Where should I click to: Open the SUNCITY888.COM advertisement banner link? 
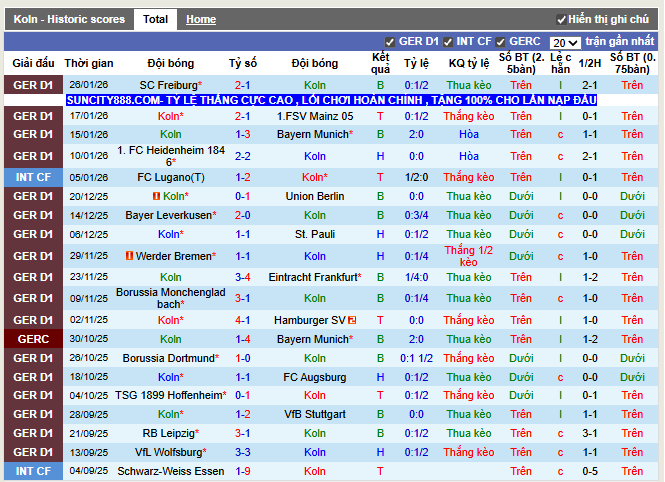(x=332, y=100)
